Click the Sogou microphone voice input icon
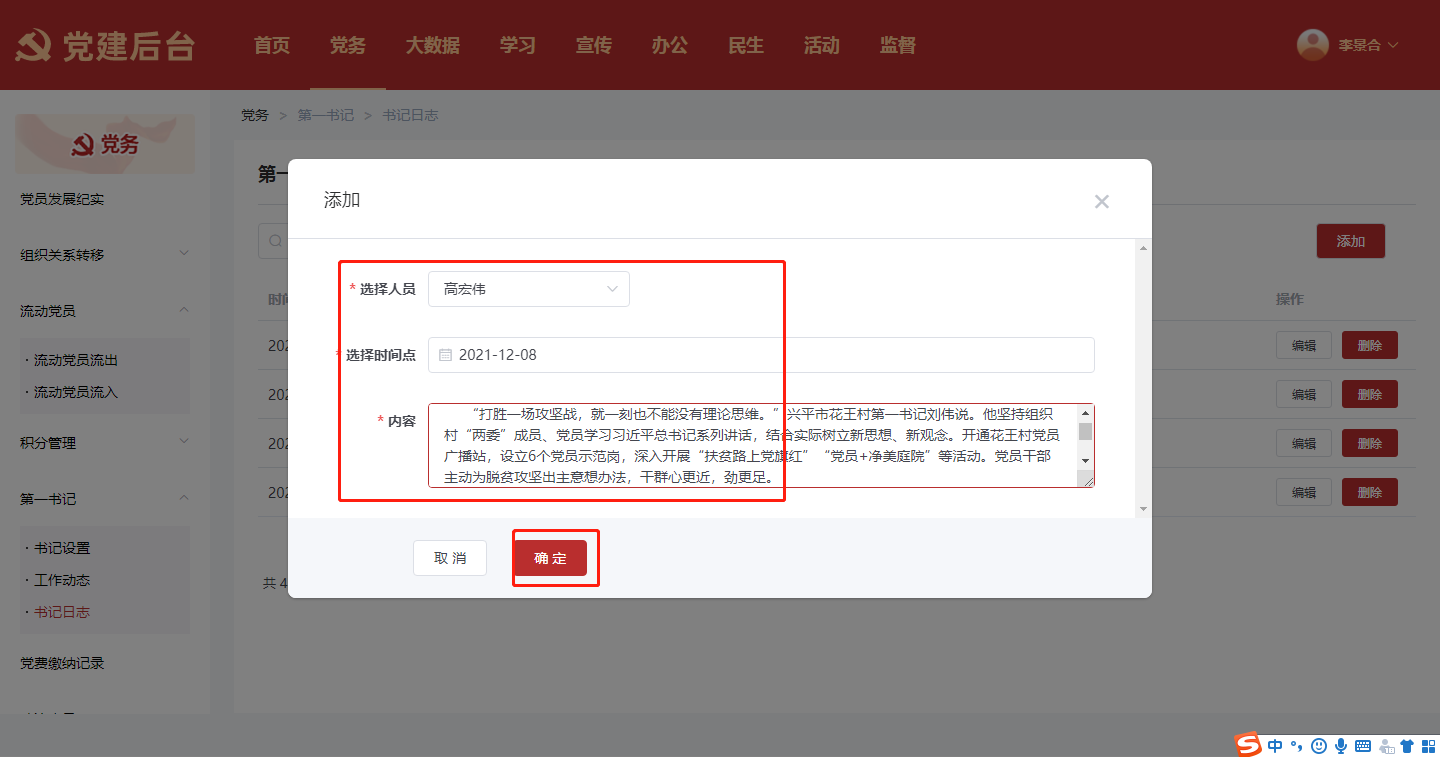 [1341, 745]
